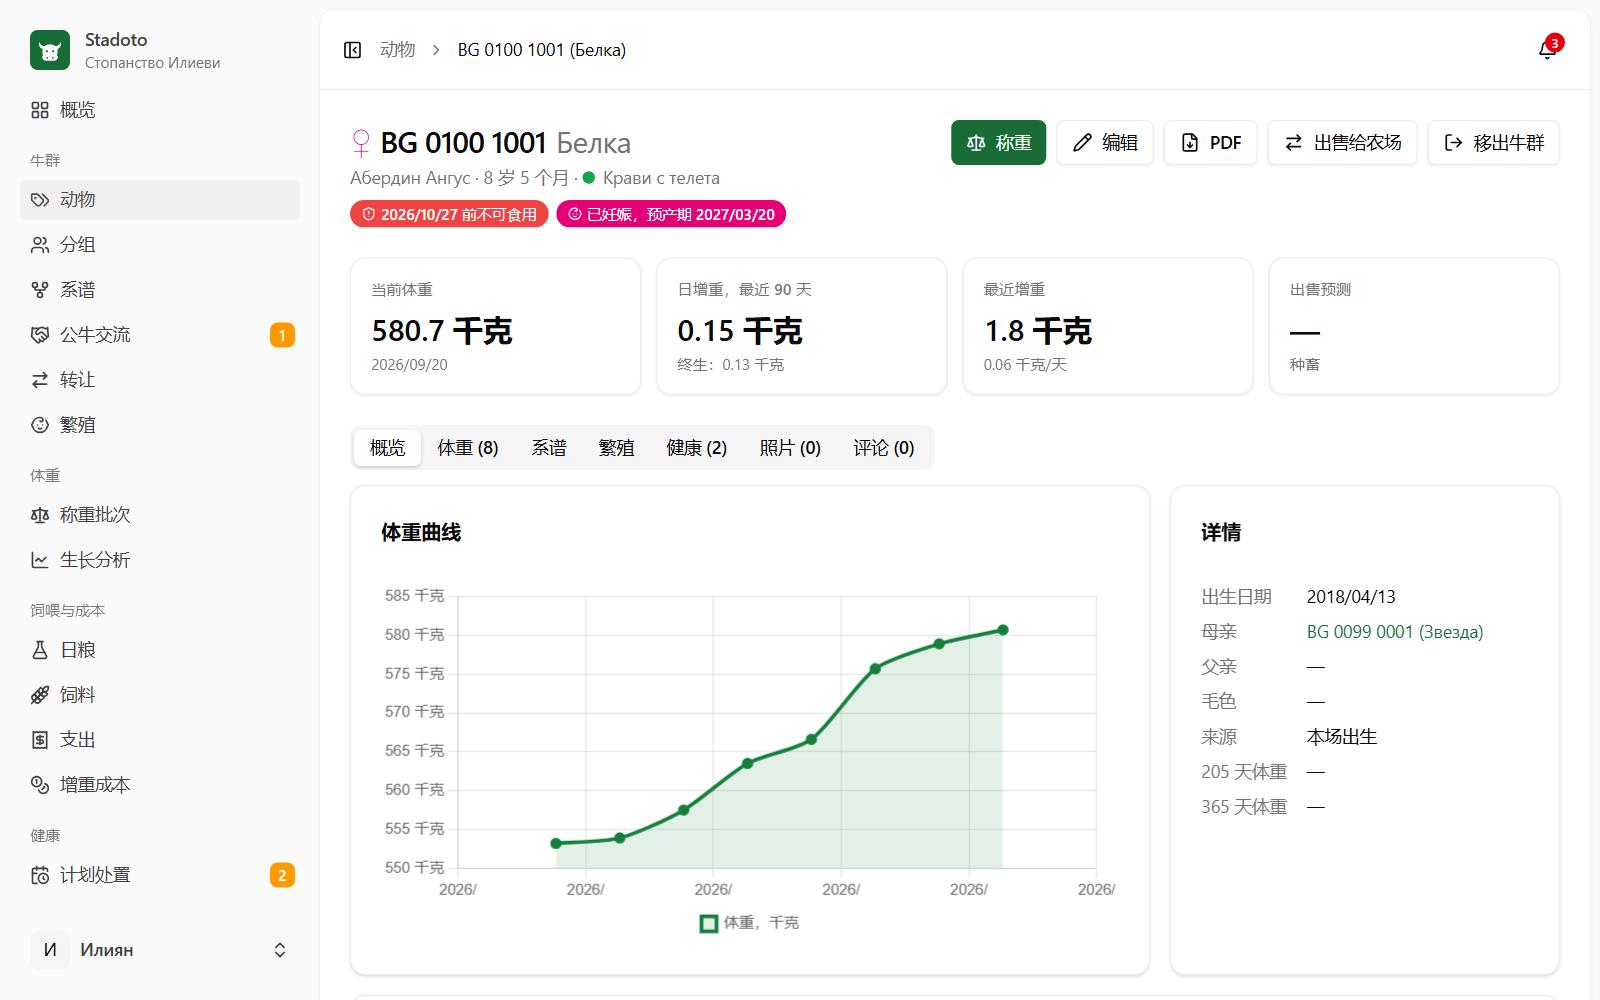The height and width of the screenshot is (1000, 1600).
Task: Open 称重批次 in the sidebar
Action: pos(160,515)
